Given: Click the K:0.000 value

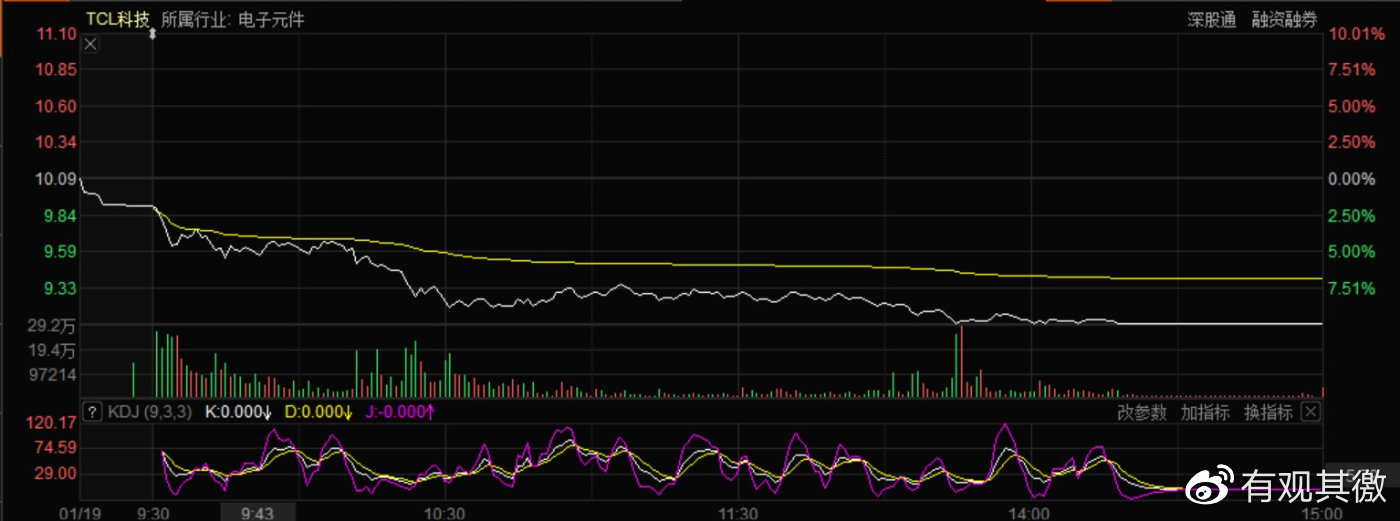Looking at the screenshot, I should tap(239, 412).
